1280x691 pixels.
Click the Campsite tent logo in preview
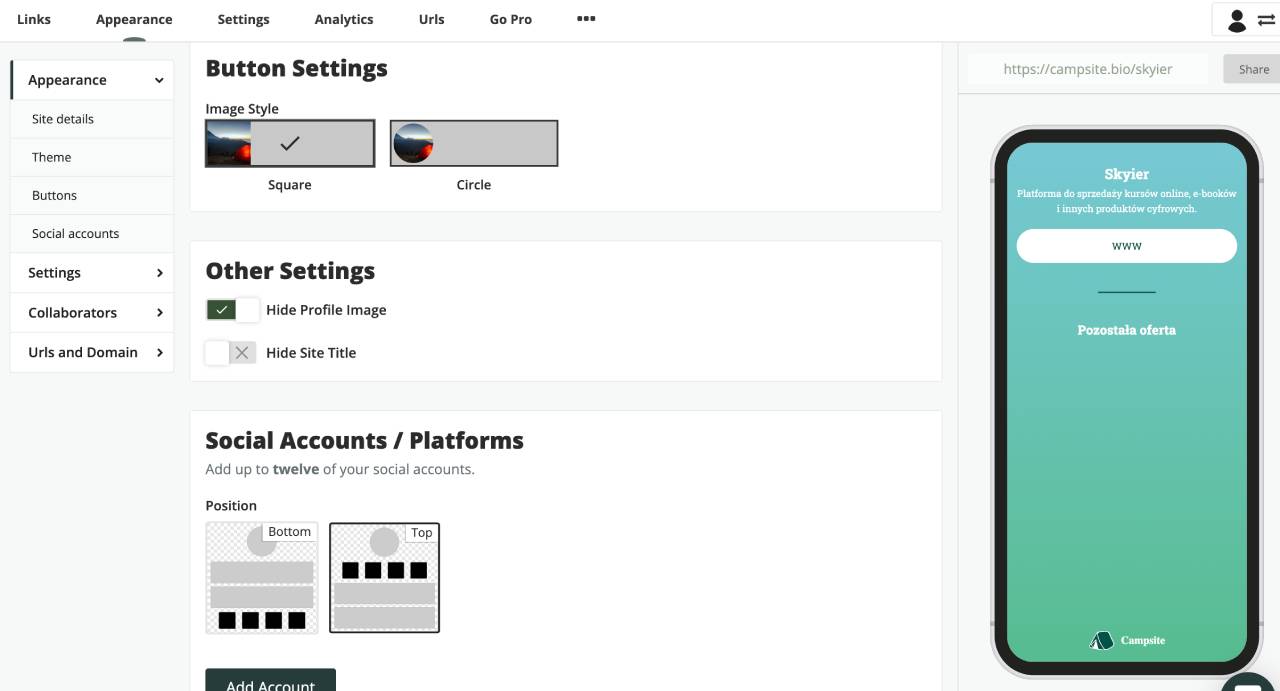[x=1101, y=640]
